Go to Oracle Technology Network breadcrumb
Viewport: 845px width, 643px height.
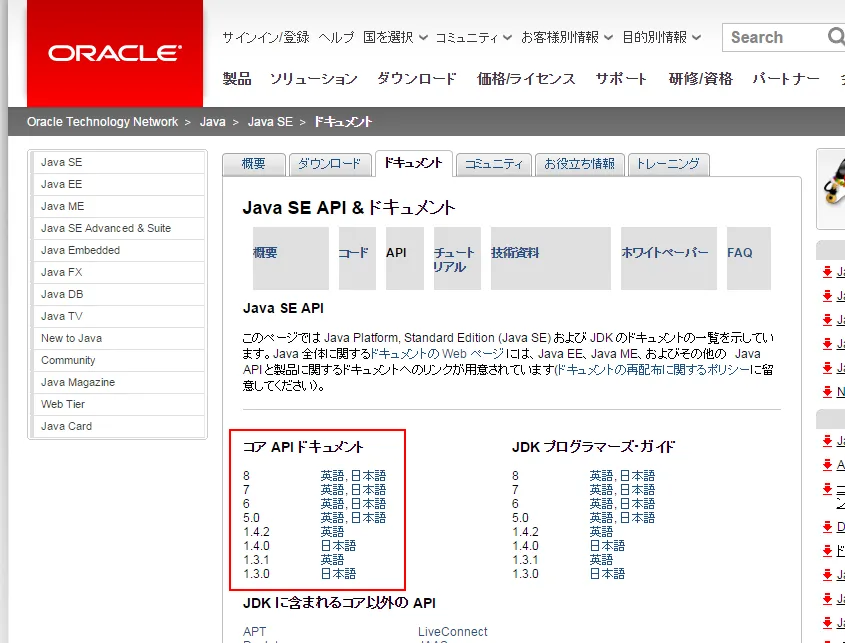coord(102,122)
